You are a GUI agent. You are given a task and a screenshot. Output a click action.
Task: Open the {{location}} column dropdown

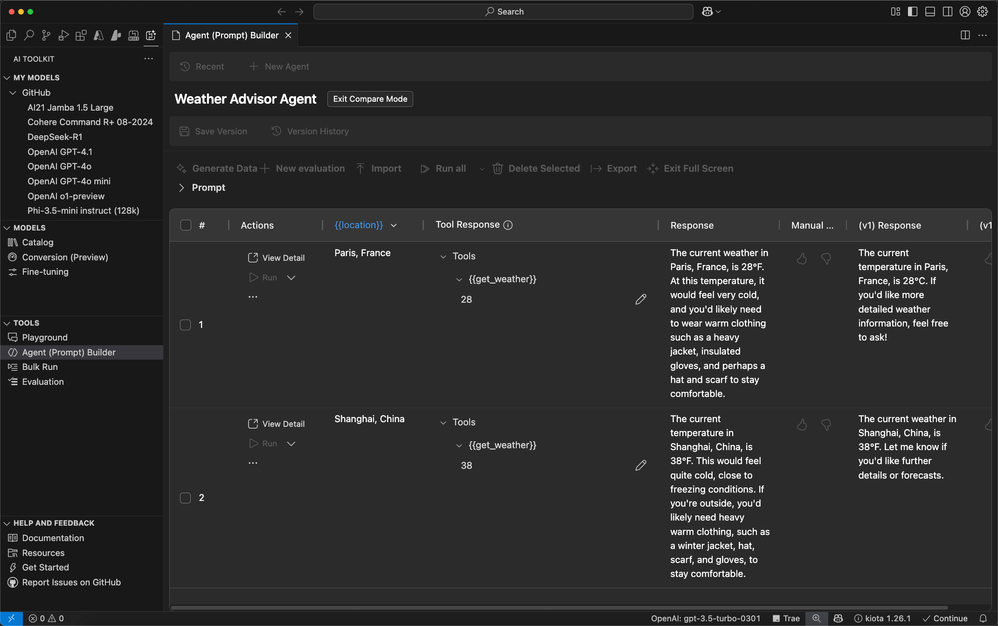pos(394,225)
